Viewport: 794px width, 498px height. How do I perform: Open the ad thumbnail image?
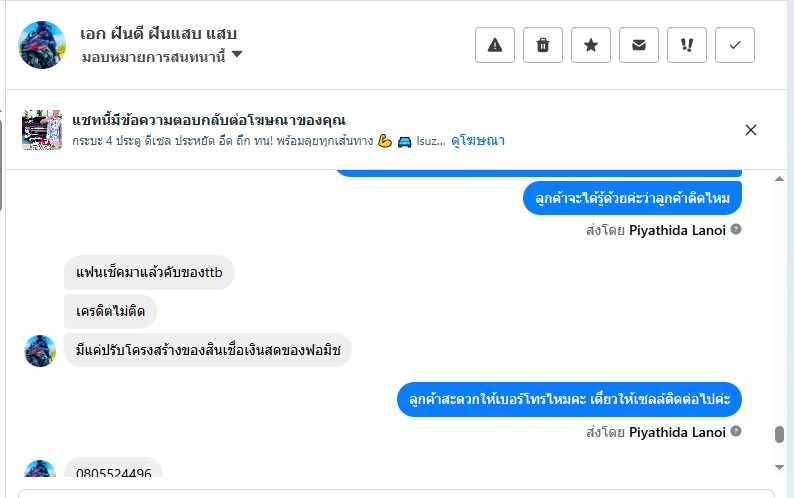tap(42, 130)
